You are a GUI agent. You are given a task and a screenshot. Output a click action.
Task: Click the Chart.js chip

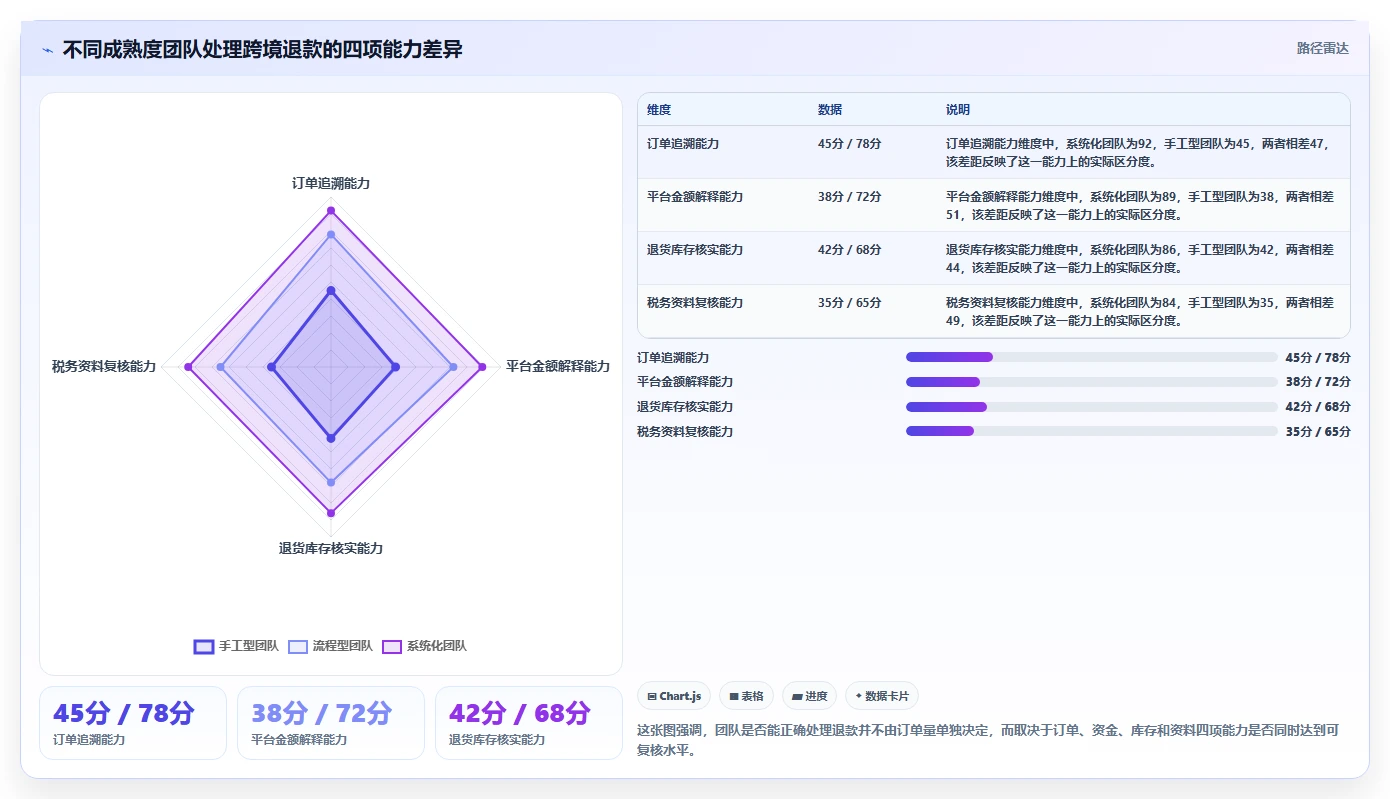tap(674, 696)
